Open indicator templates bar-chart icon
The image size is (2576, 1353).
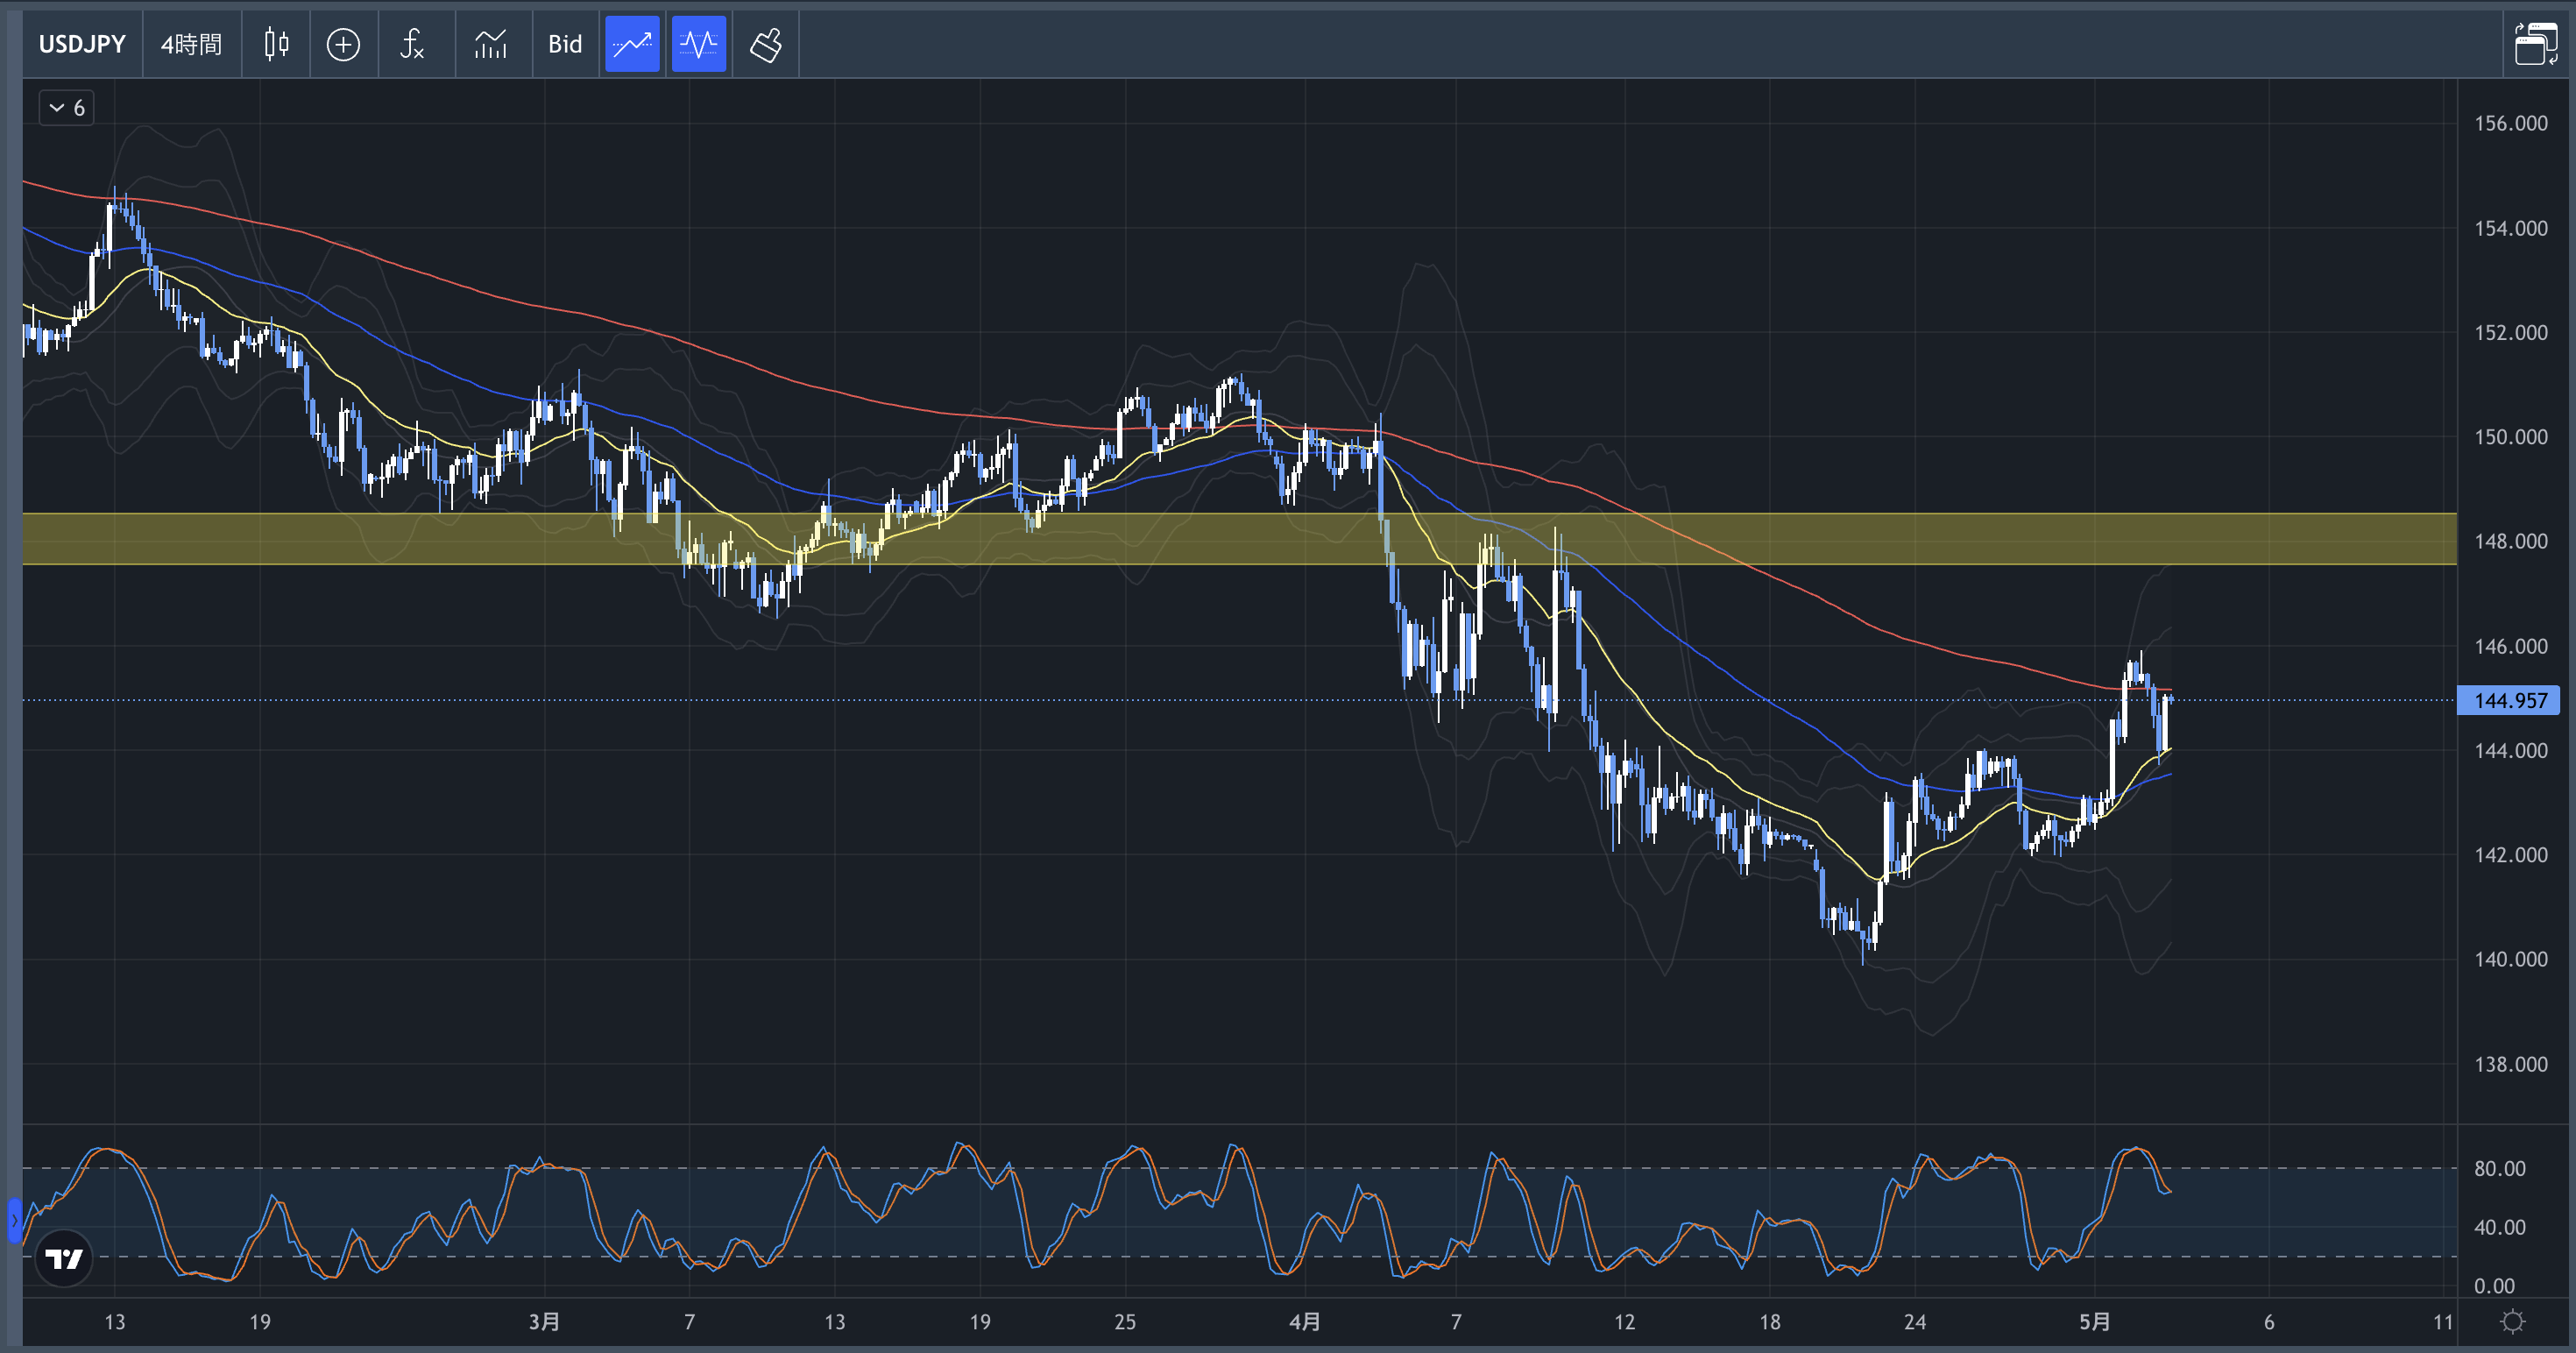[491, 44]
